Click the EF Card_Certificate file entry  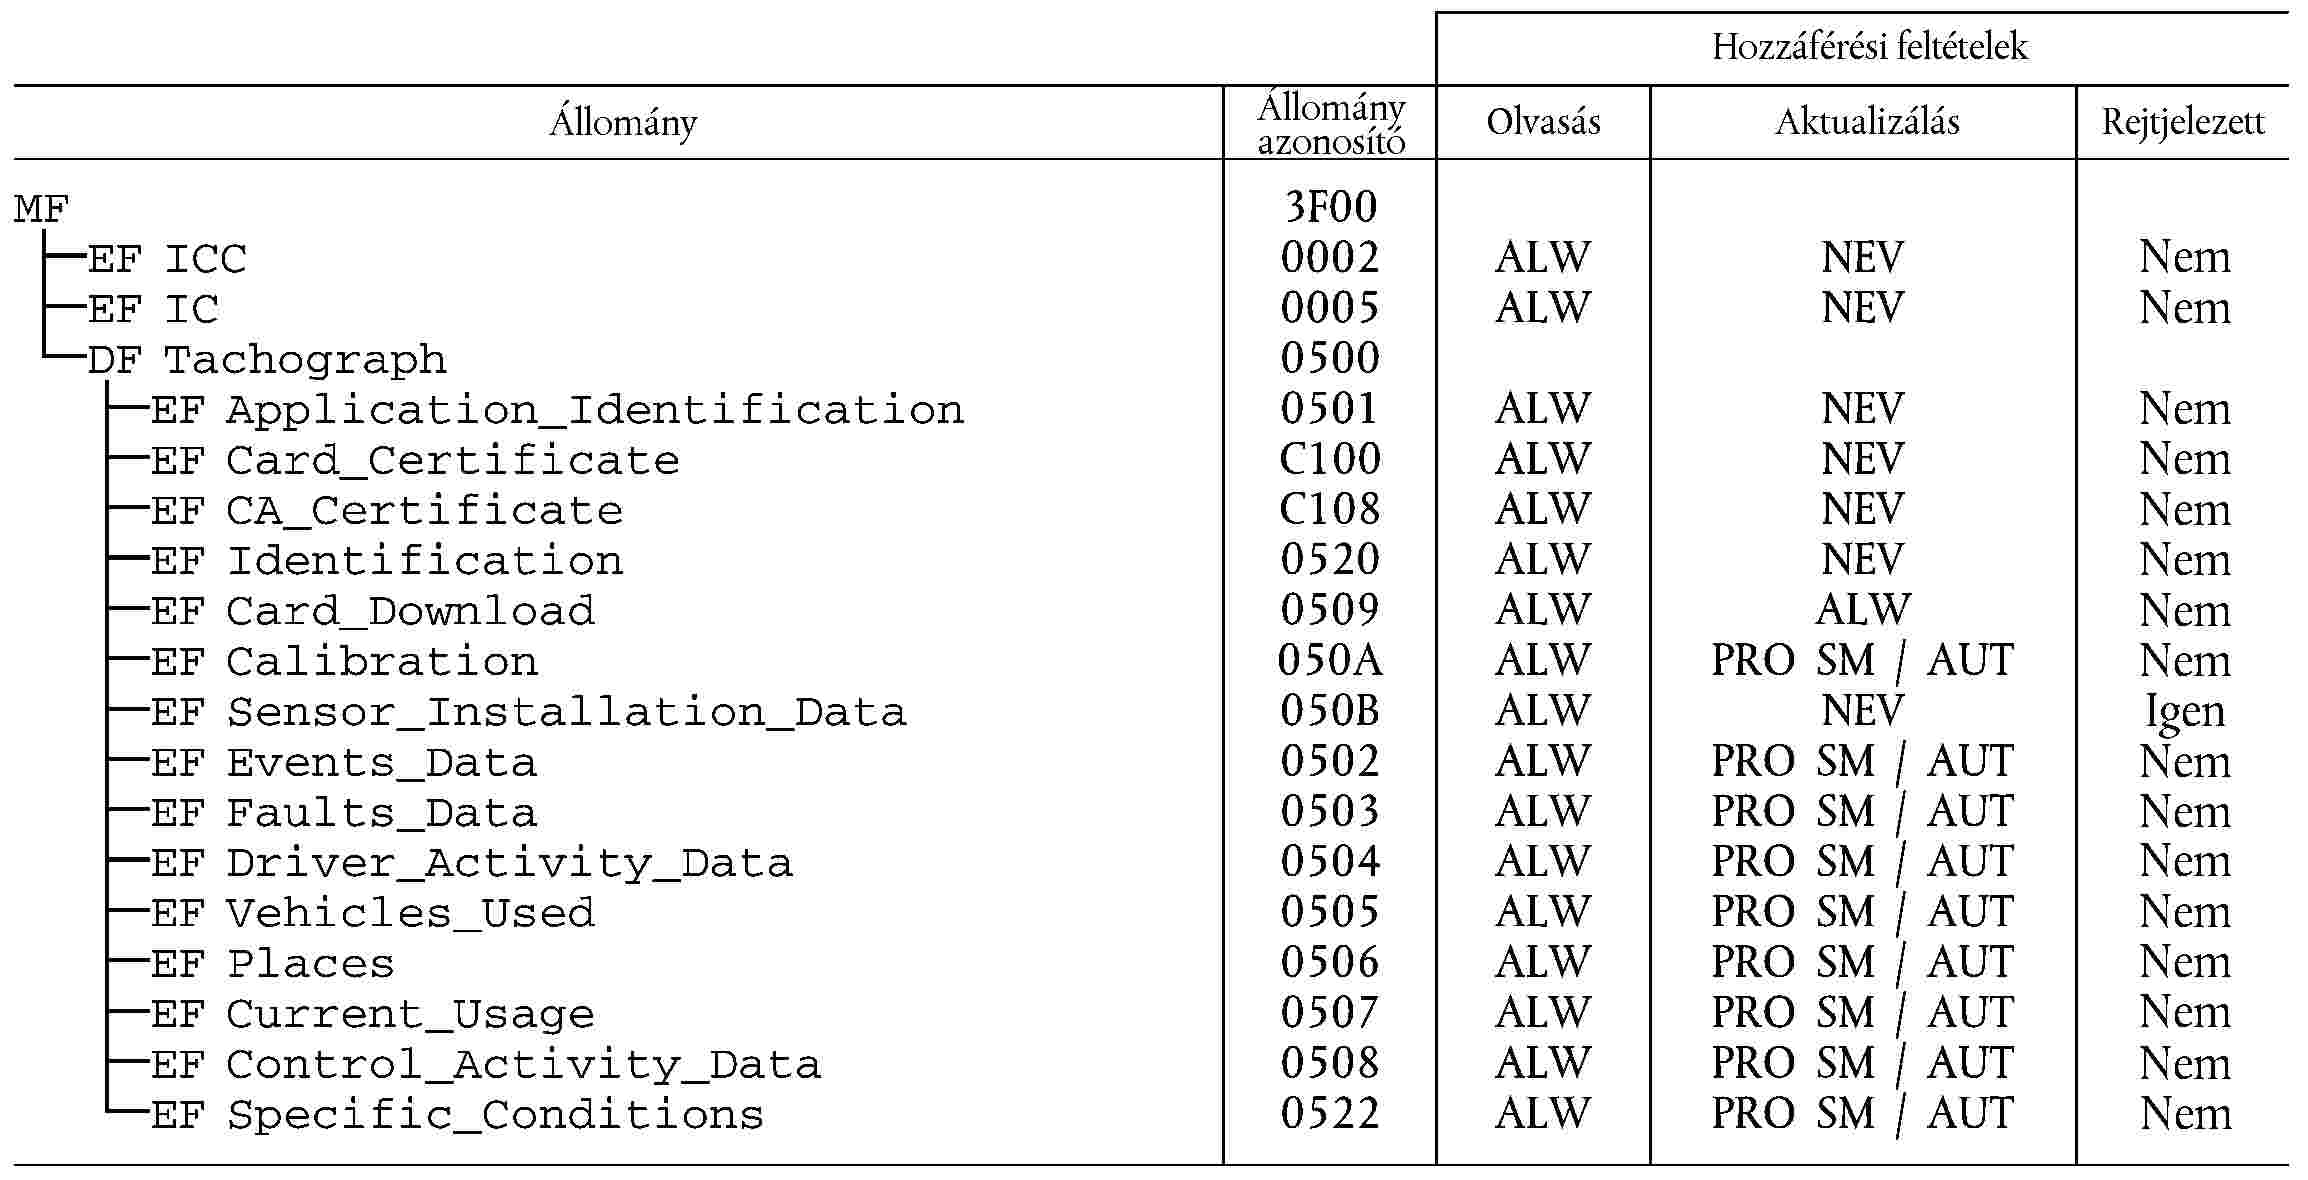pyautogui.click(x=414, y=461)
